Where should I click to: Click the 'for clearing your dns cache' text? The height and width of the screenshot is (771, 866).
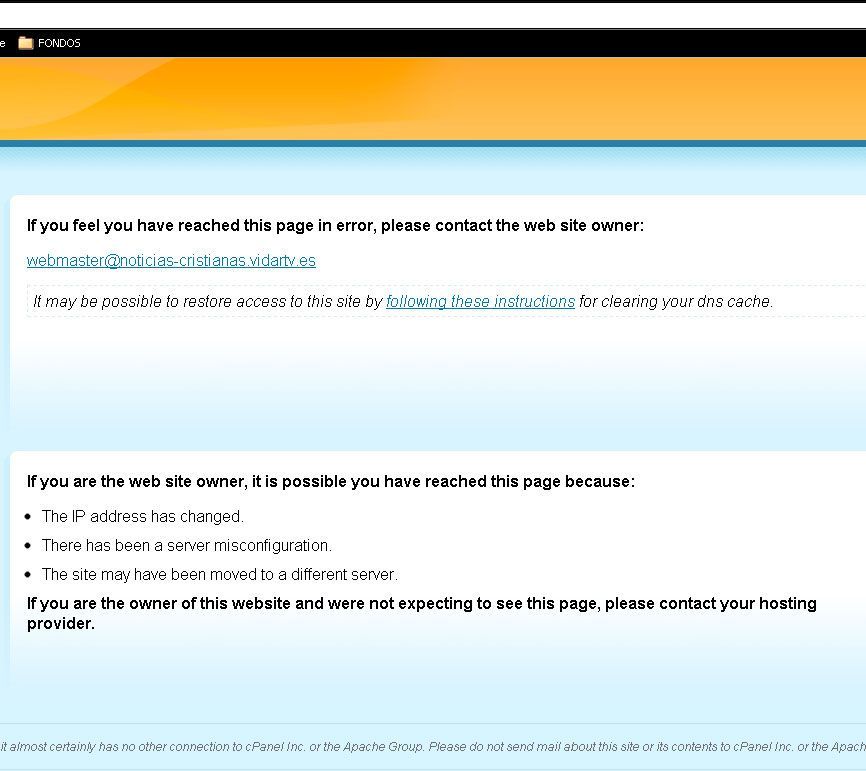point(676,302)
